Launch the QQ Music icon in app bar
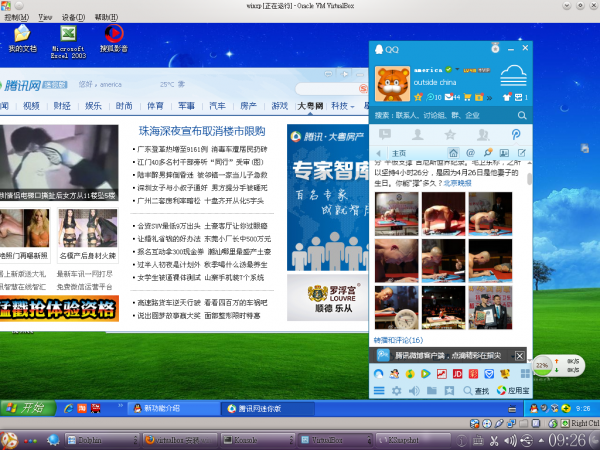The width and height of the screenshot is (600, 450). coord(410,374)
